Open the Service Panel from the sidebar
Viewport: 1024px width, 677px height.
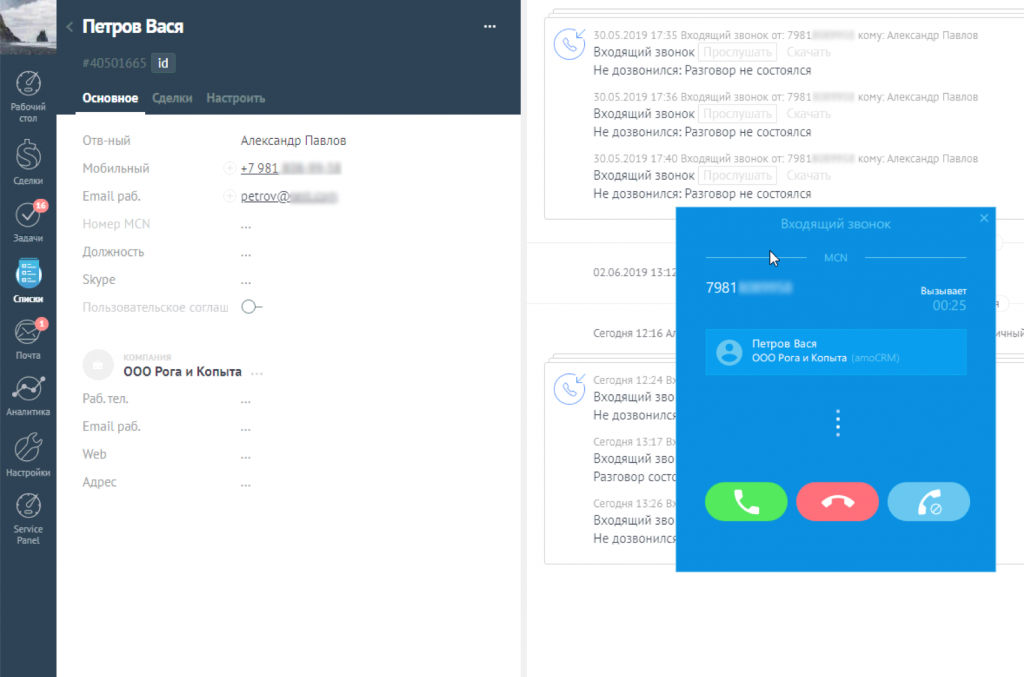(27, 512)
